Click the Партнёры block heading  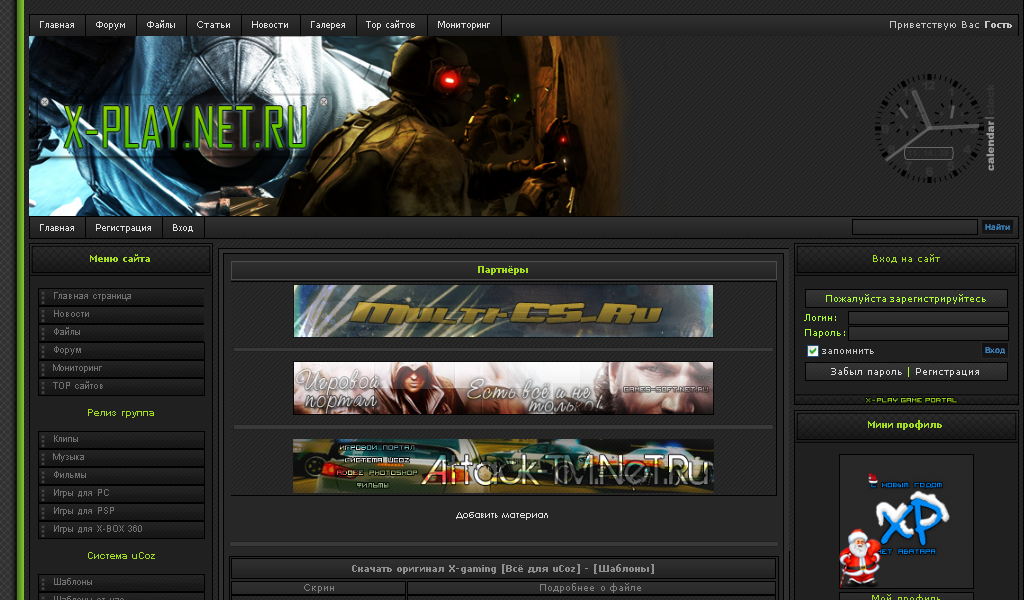503,270
